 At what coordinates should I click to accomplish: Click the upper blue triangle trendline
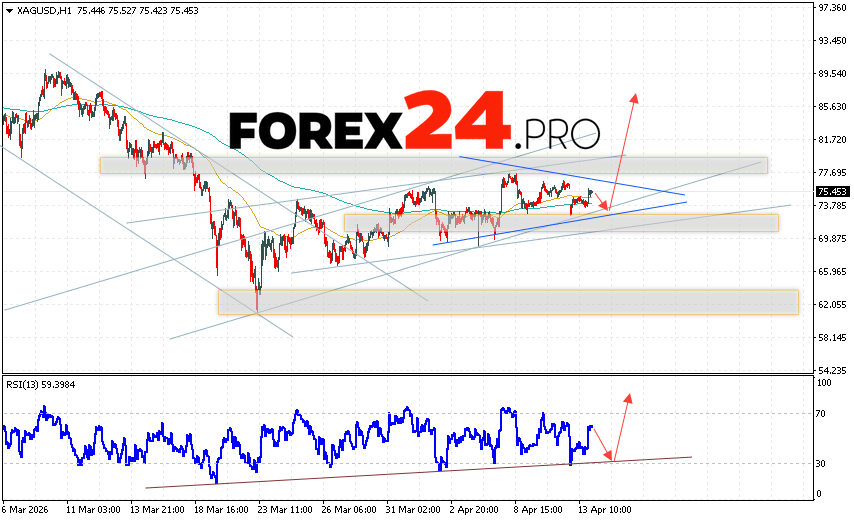570,175
